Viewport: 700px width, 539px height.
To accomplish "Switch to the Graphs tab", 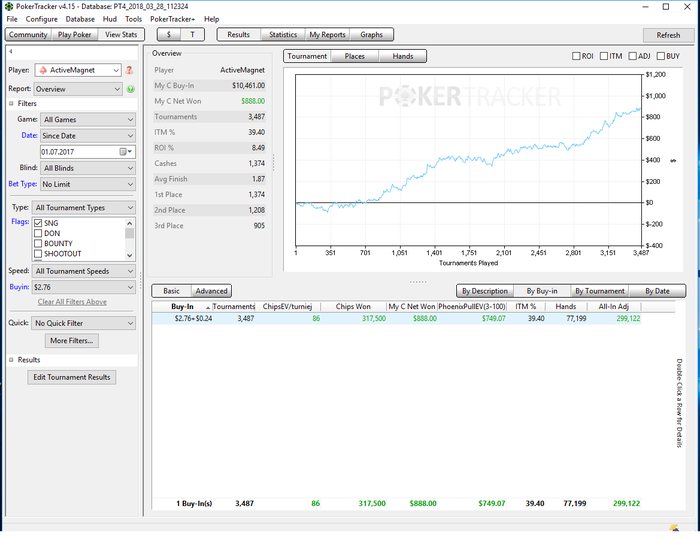I will [371, 34].
